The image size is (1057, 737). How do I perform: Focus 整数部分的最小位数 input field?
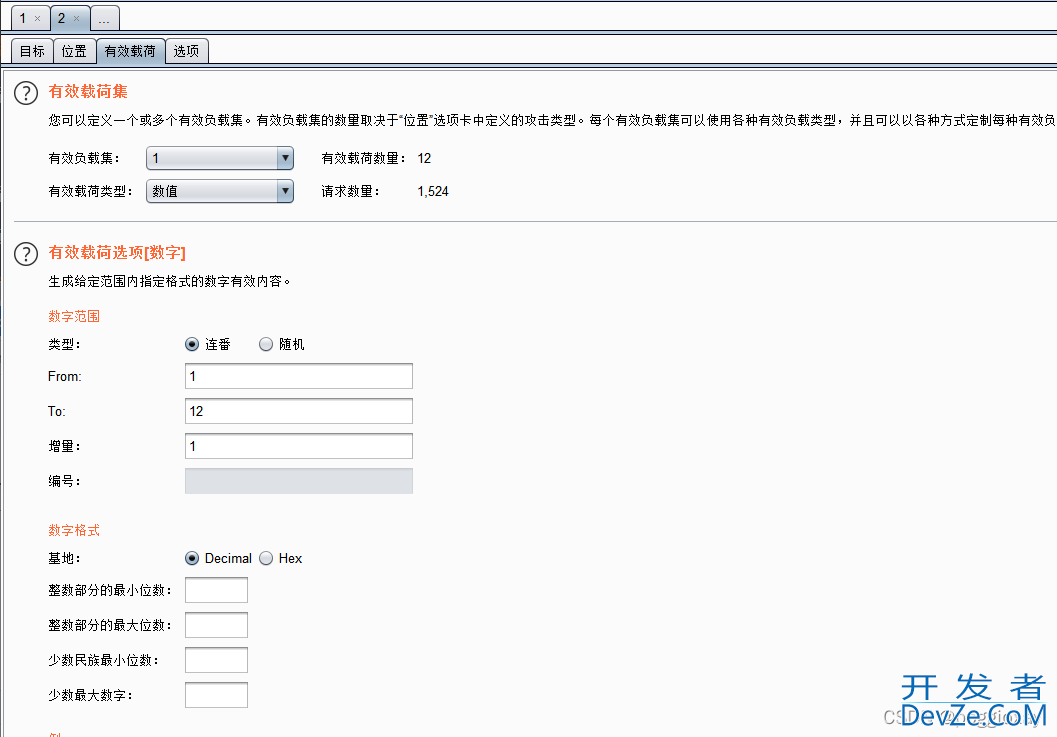coord(216,590)
